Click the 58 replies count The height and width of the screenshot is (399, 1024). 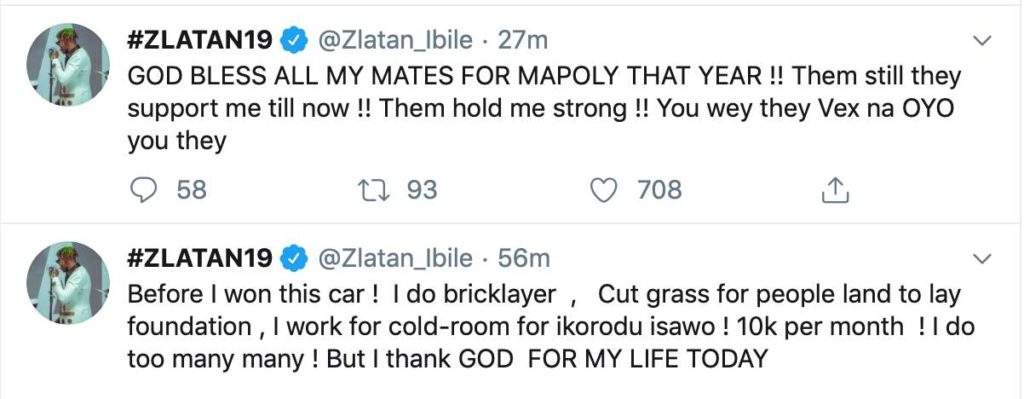191,190
